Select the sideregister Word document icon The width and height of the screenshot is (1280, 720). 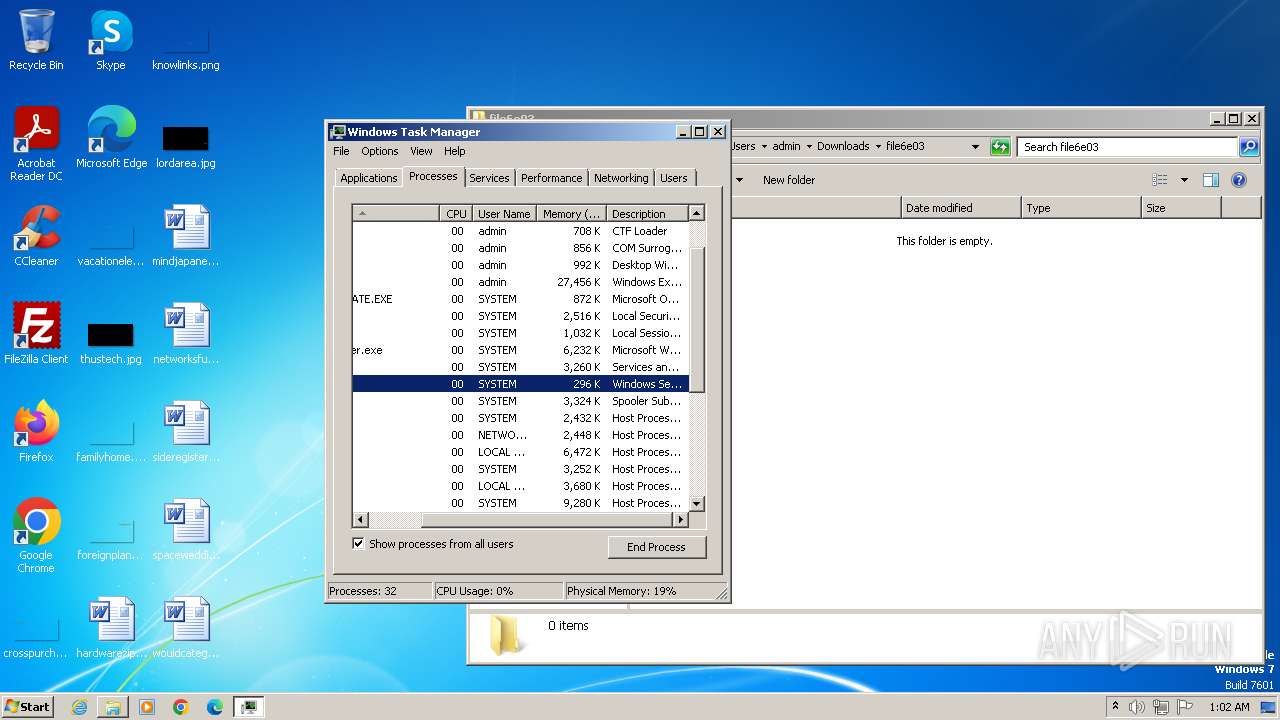point(186,432)
